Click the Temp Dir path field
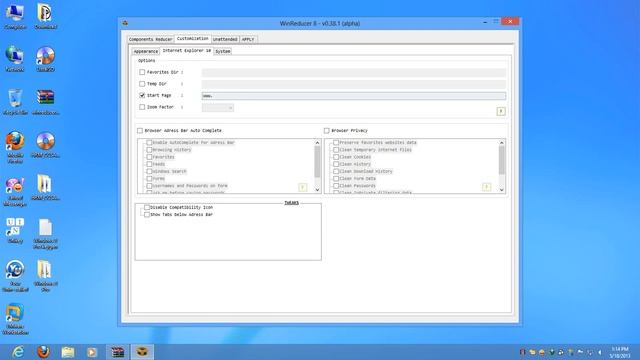The height and width of the screenshot is (360, 640). click(x=353, y=84)
